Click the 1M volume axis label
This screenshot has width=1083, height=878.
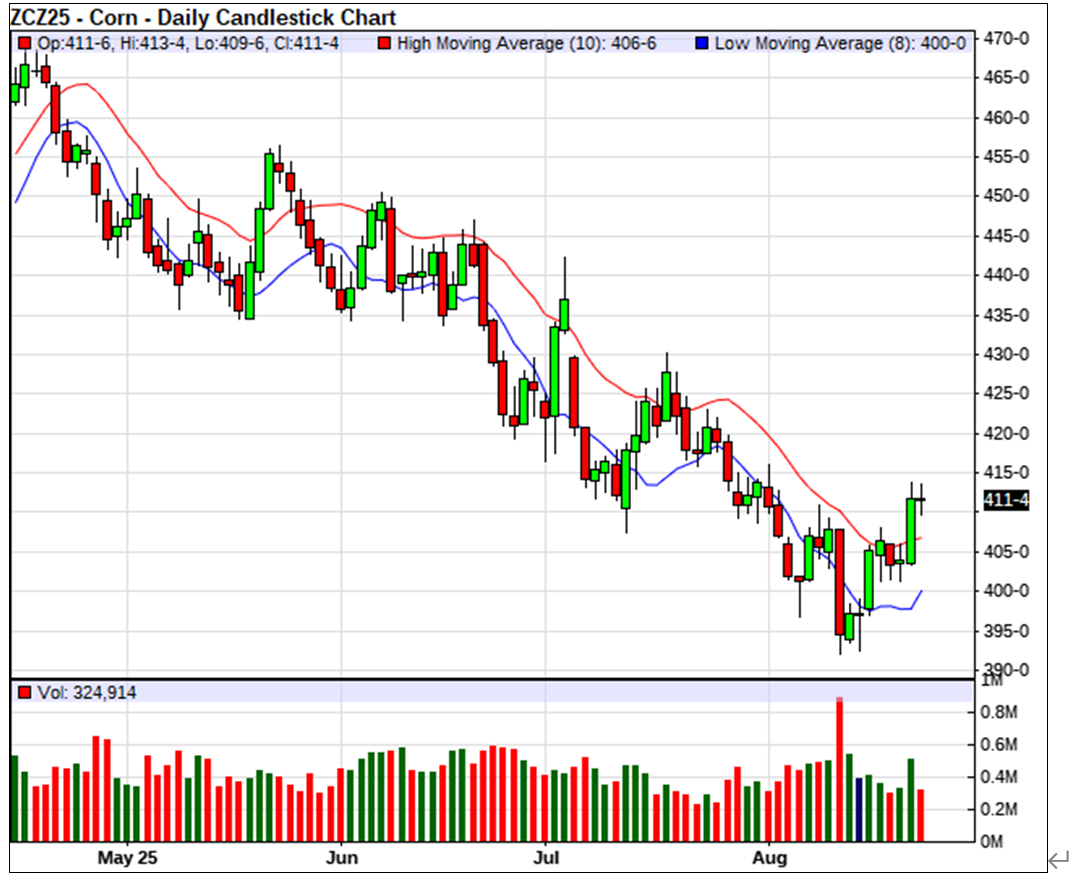[992, 681]
